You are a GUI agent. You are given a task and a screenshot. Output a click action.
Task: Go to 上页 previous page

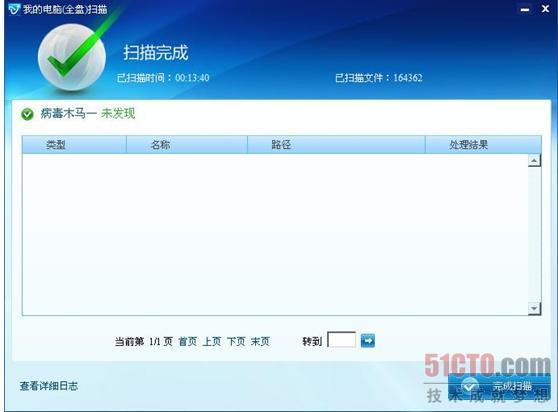pos(212,342)
